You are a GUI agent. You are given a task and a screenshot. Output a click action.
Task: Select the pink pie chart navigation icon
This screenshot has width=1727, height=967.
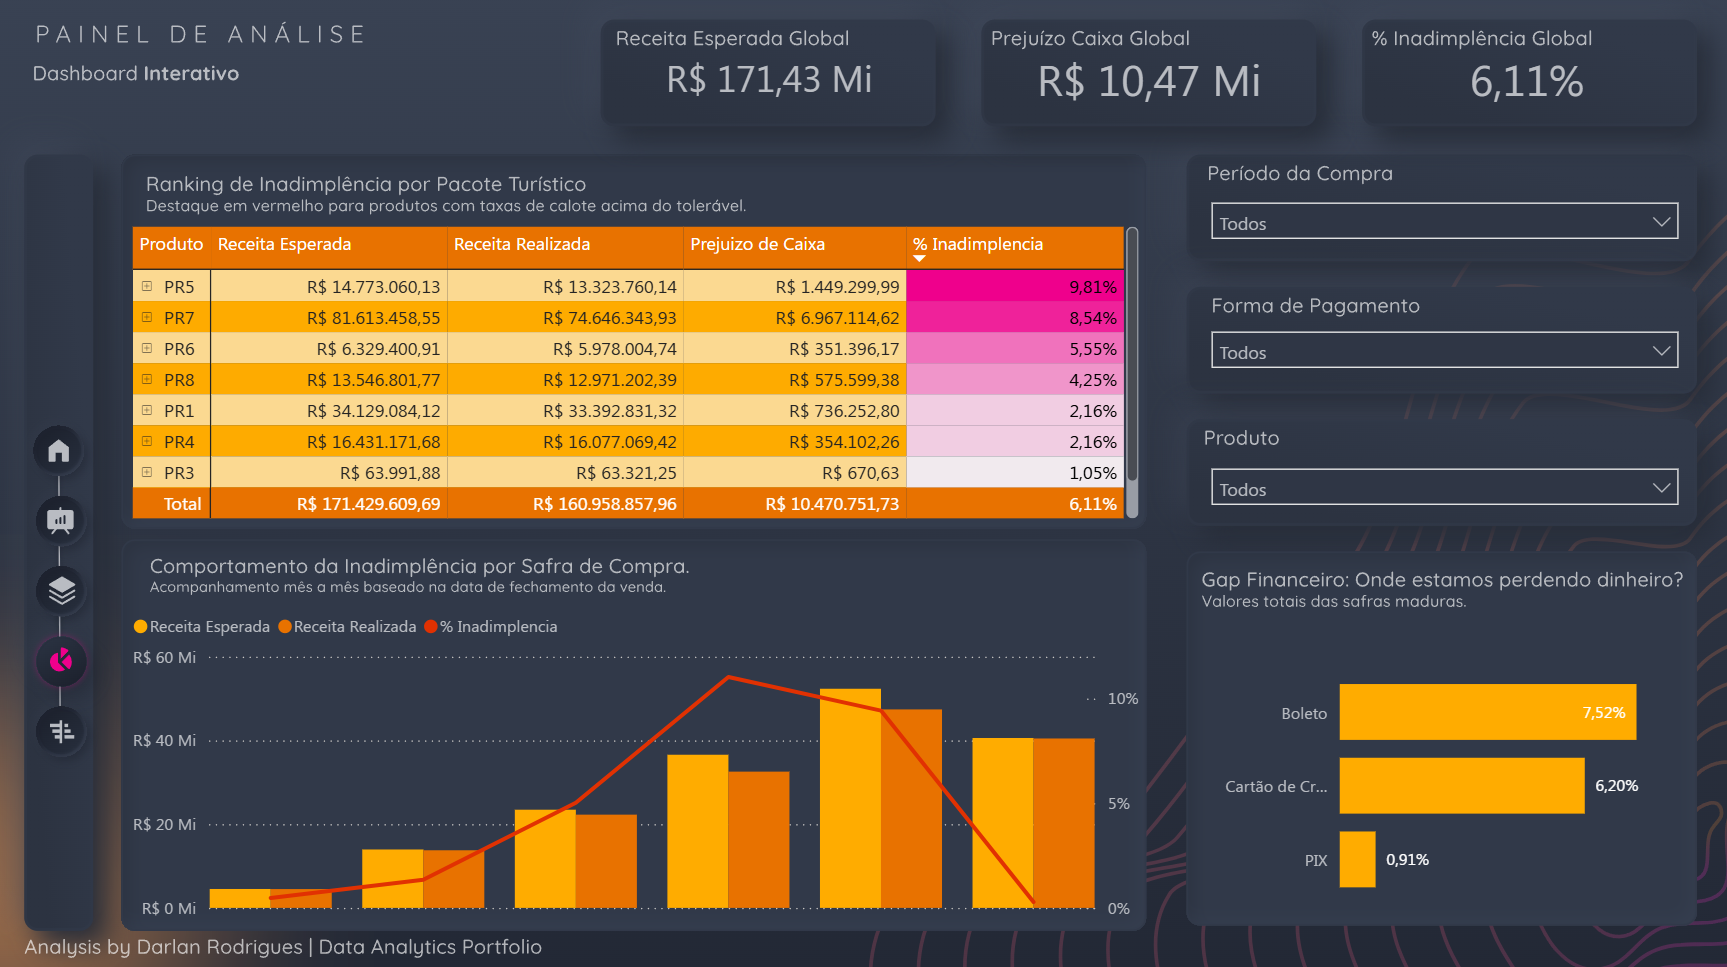pos(61,661)
